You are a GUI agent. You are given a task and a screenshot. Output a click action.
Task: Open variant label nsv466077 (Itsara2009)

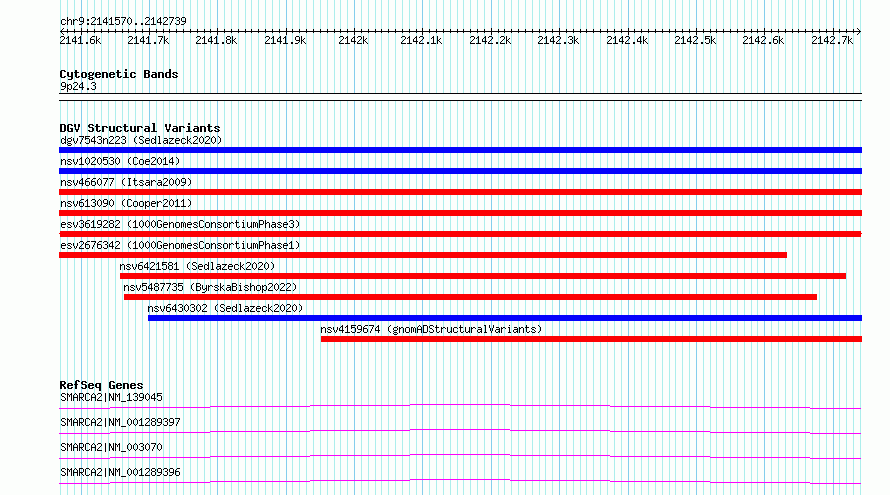coord(126,182)
